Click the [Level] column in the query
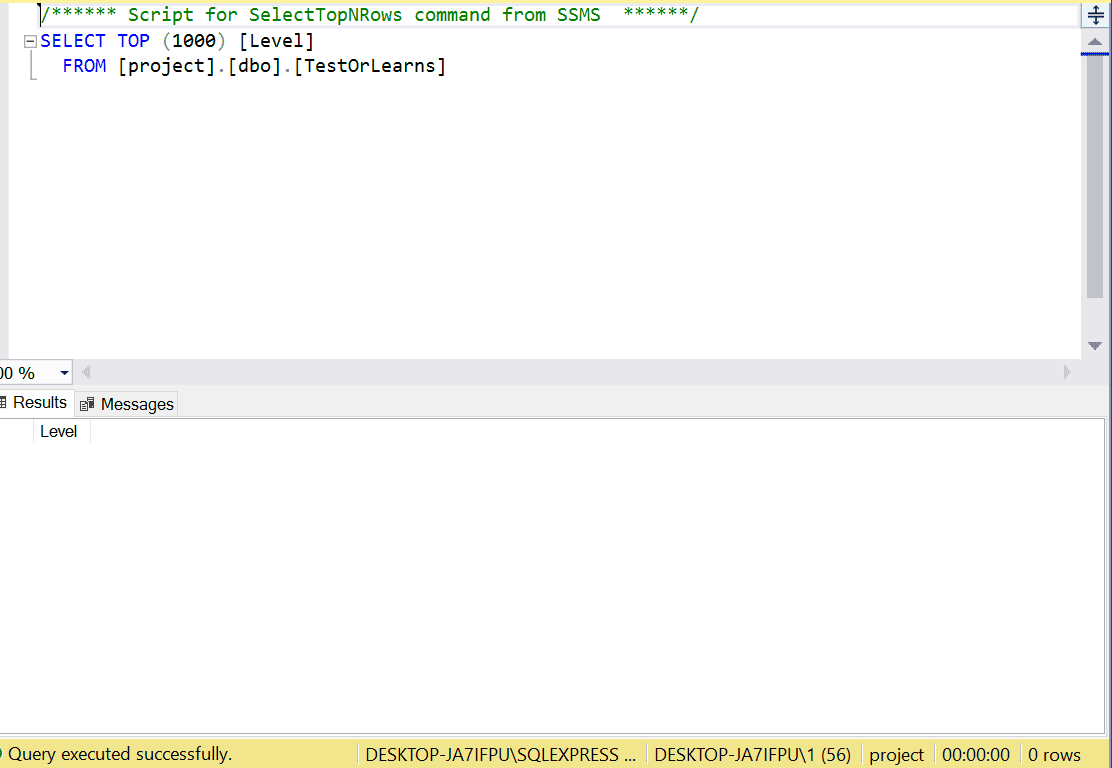Image resolution: width=1112 pixels, height=768 pixels. click(277, 41)
